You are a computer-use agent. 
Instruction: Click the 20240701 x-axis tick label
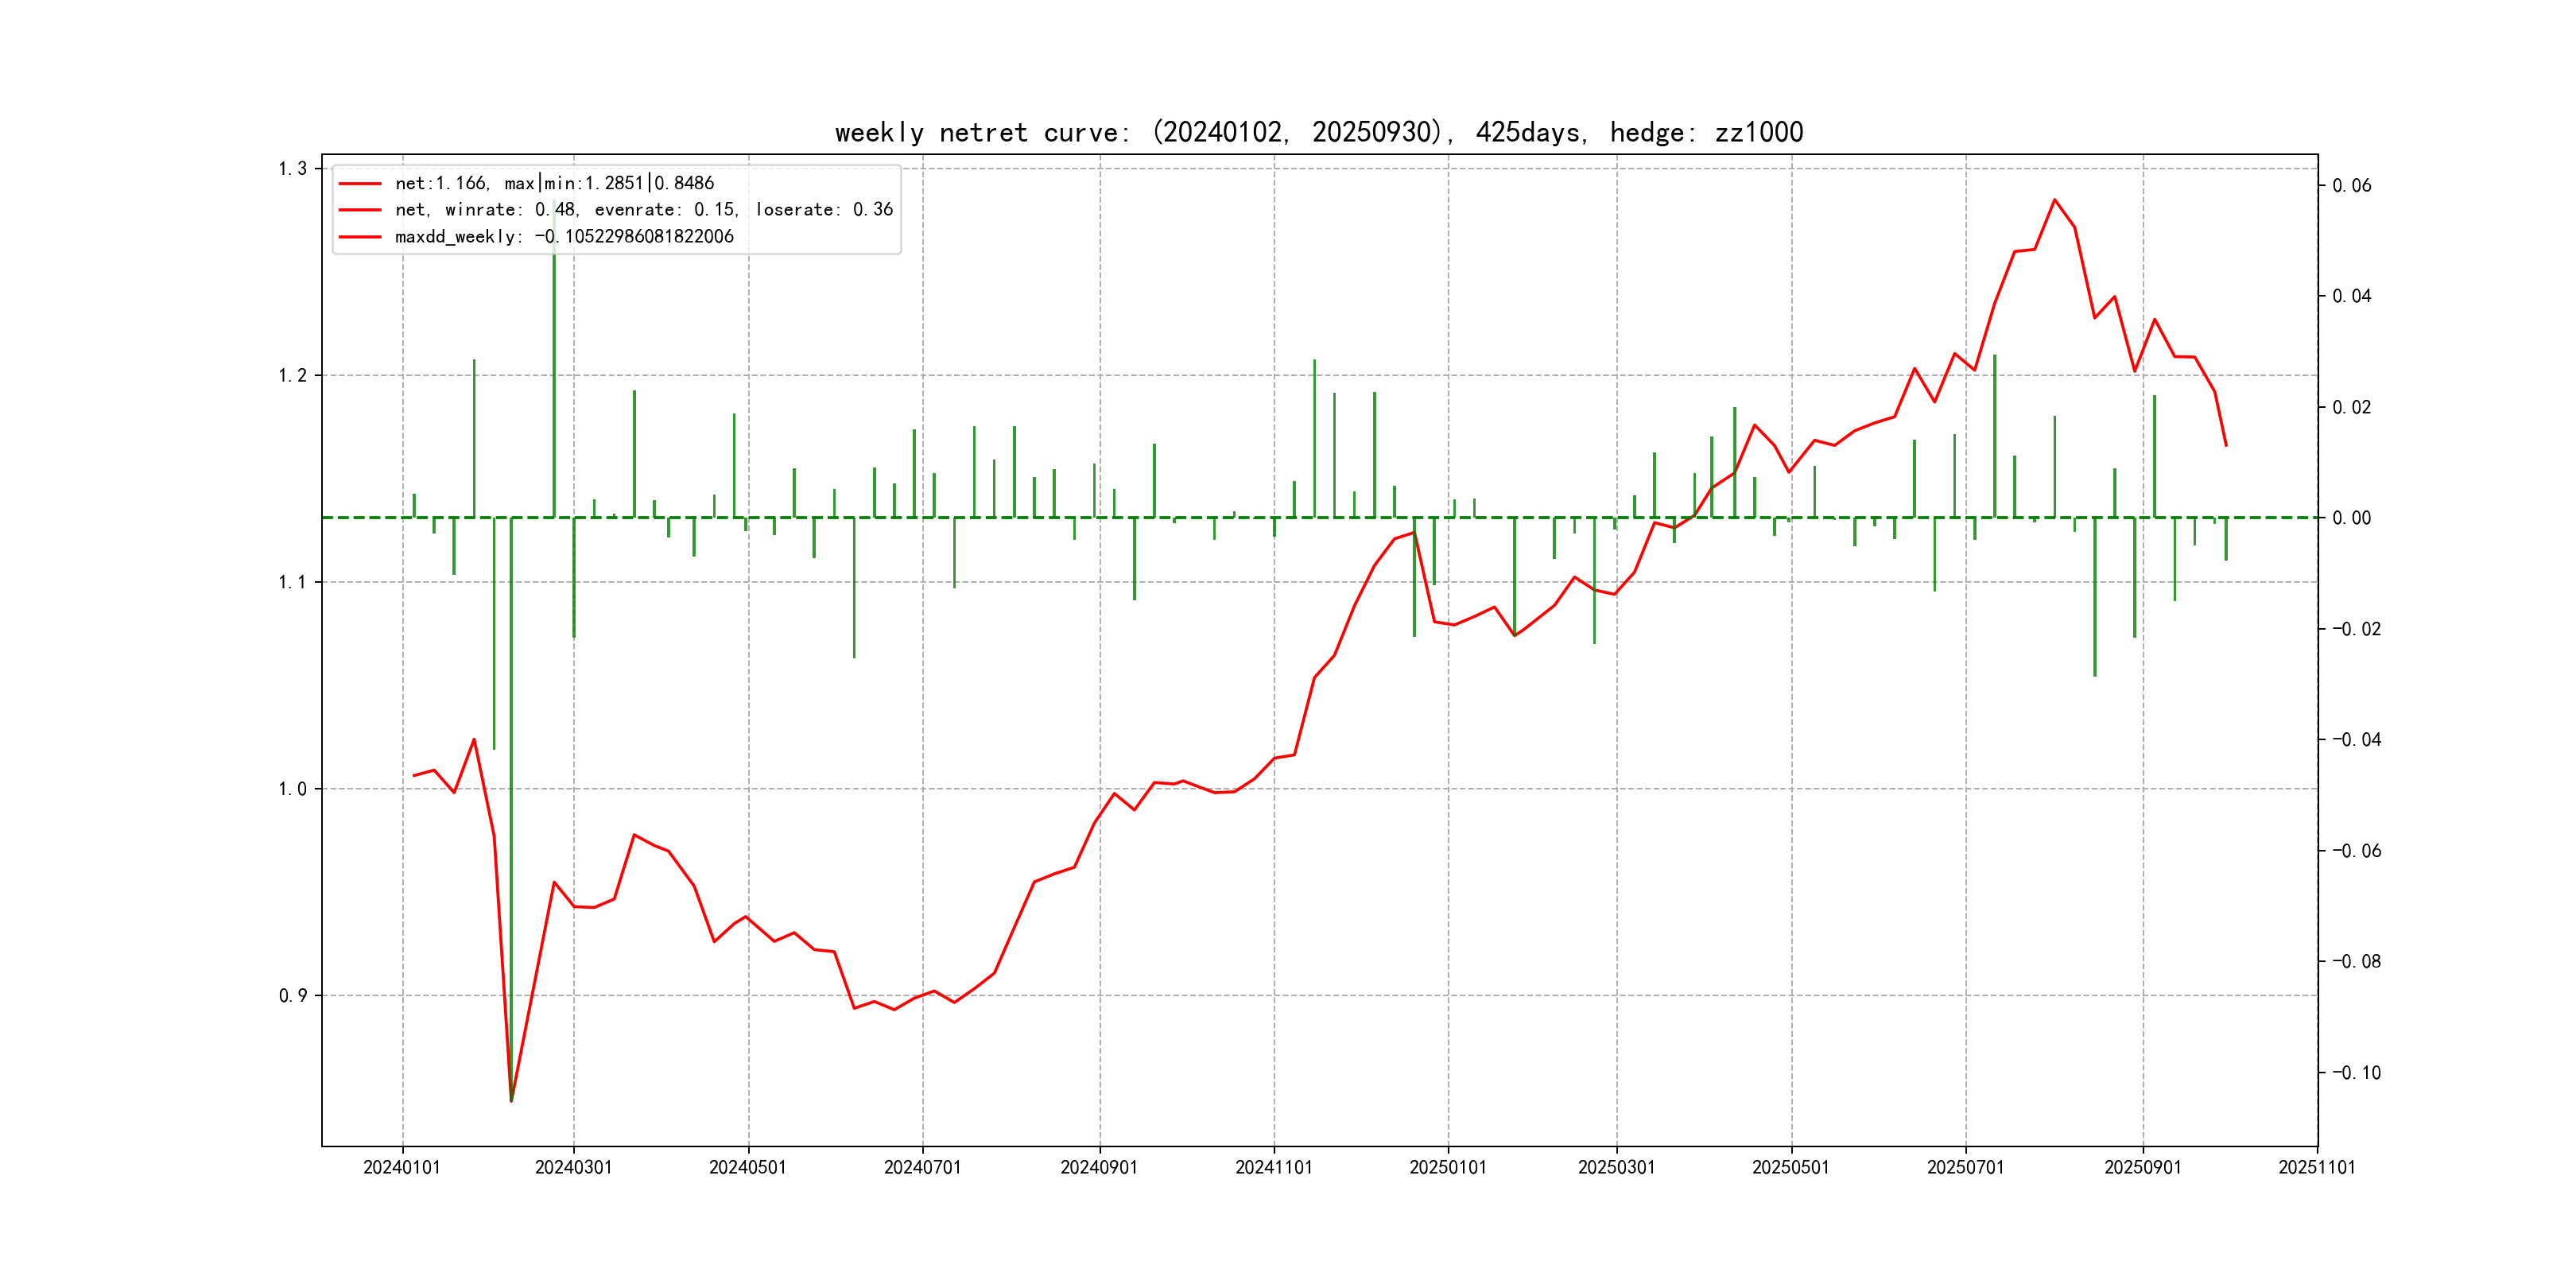click(922, 1167)
